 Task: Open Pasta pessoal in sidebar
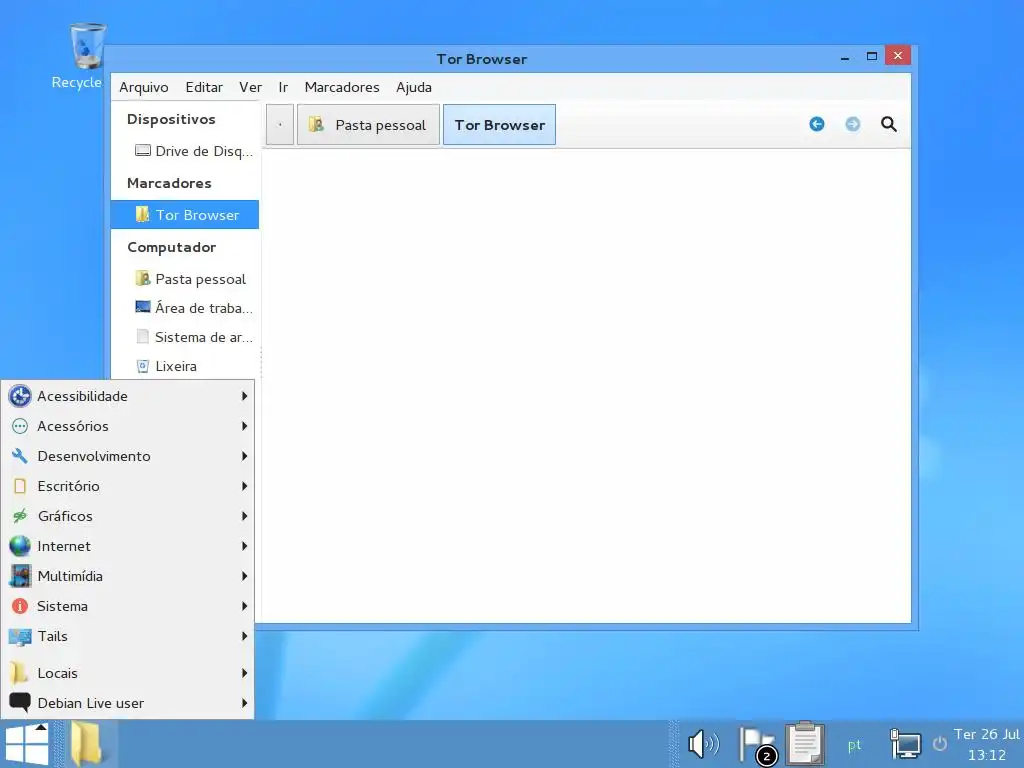coord(185,279)
